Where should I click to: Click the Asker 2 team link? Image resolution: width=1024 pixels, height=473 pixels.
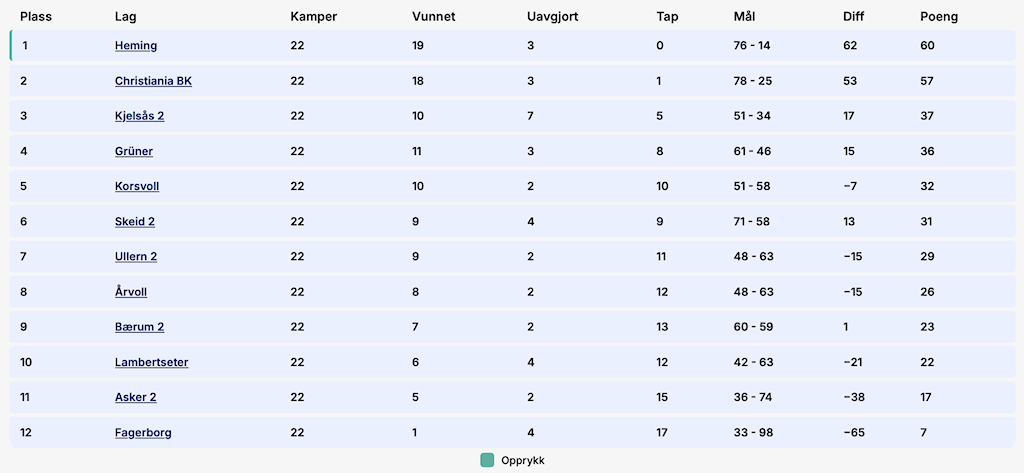pos(136,397)
